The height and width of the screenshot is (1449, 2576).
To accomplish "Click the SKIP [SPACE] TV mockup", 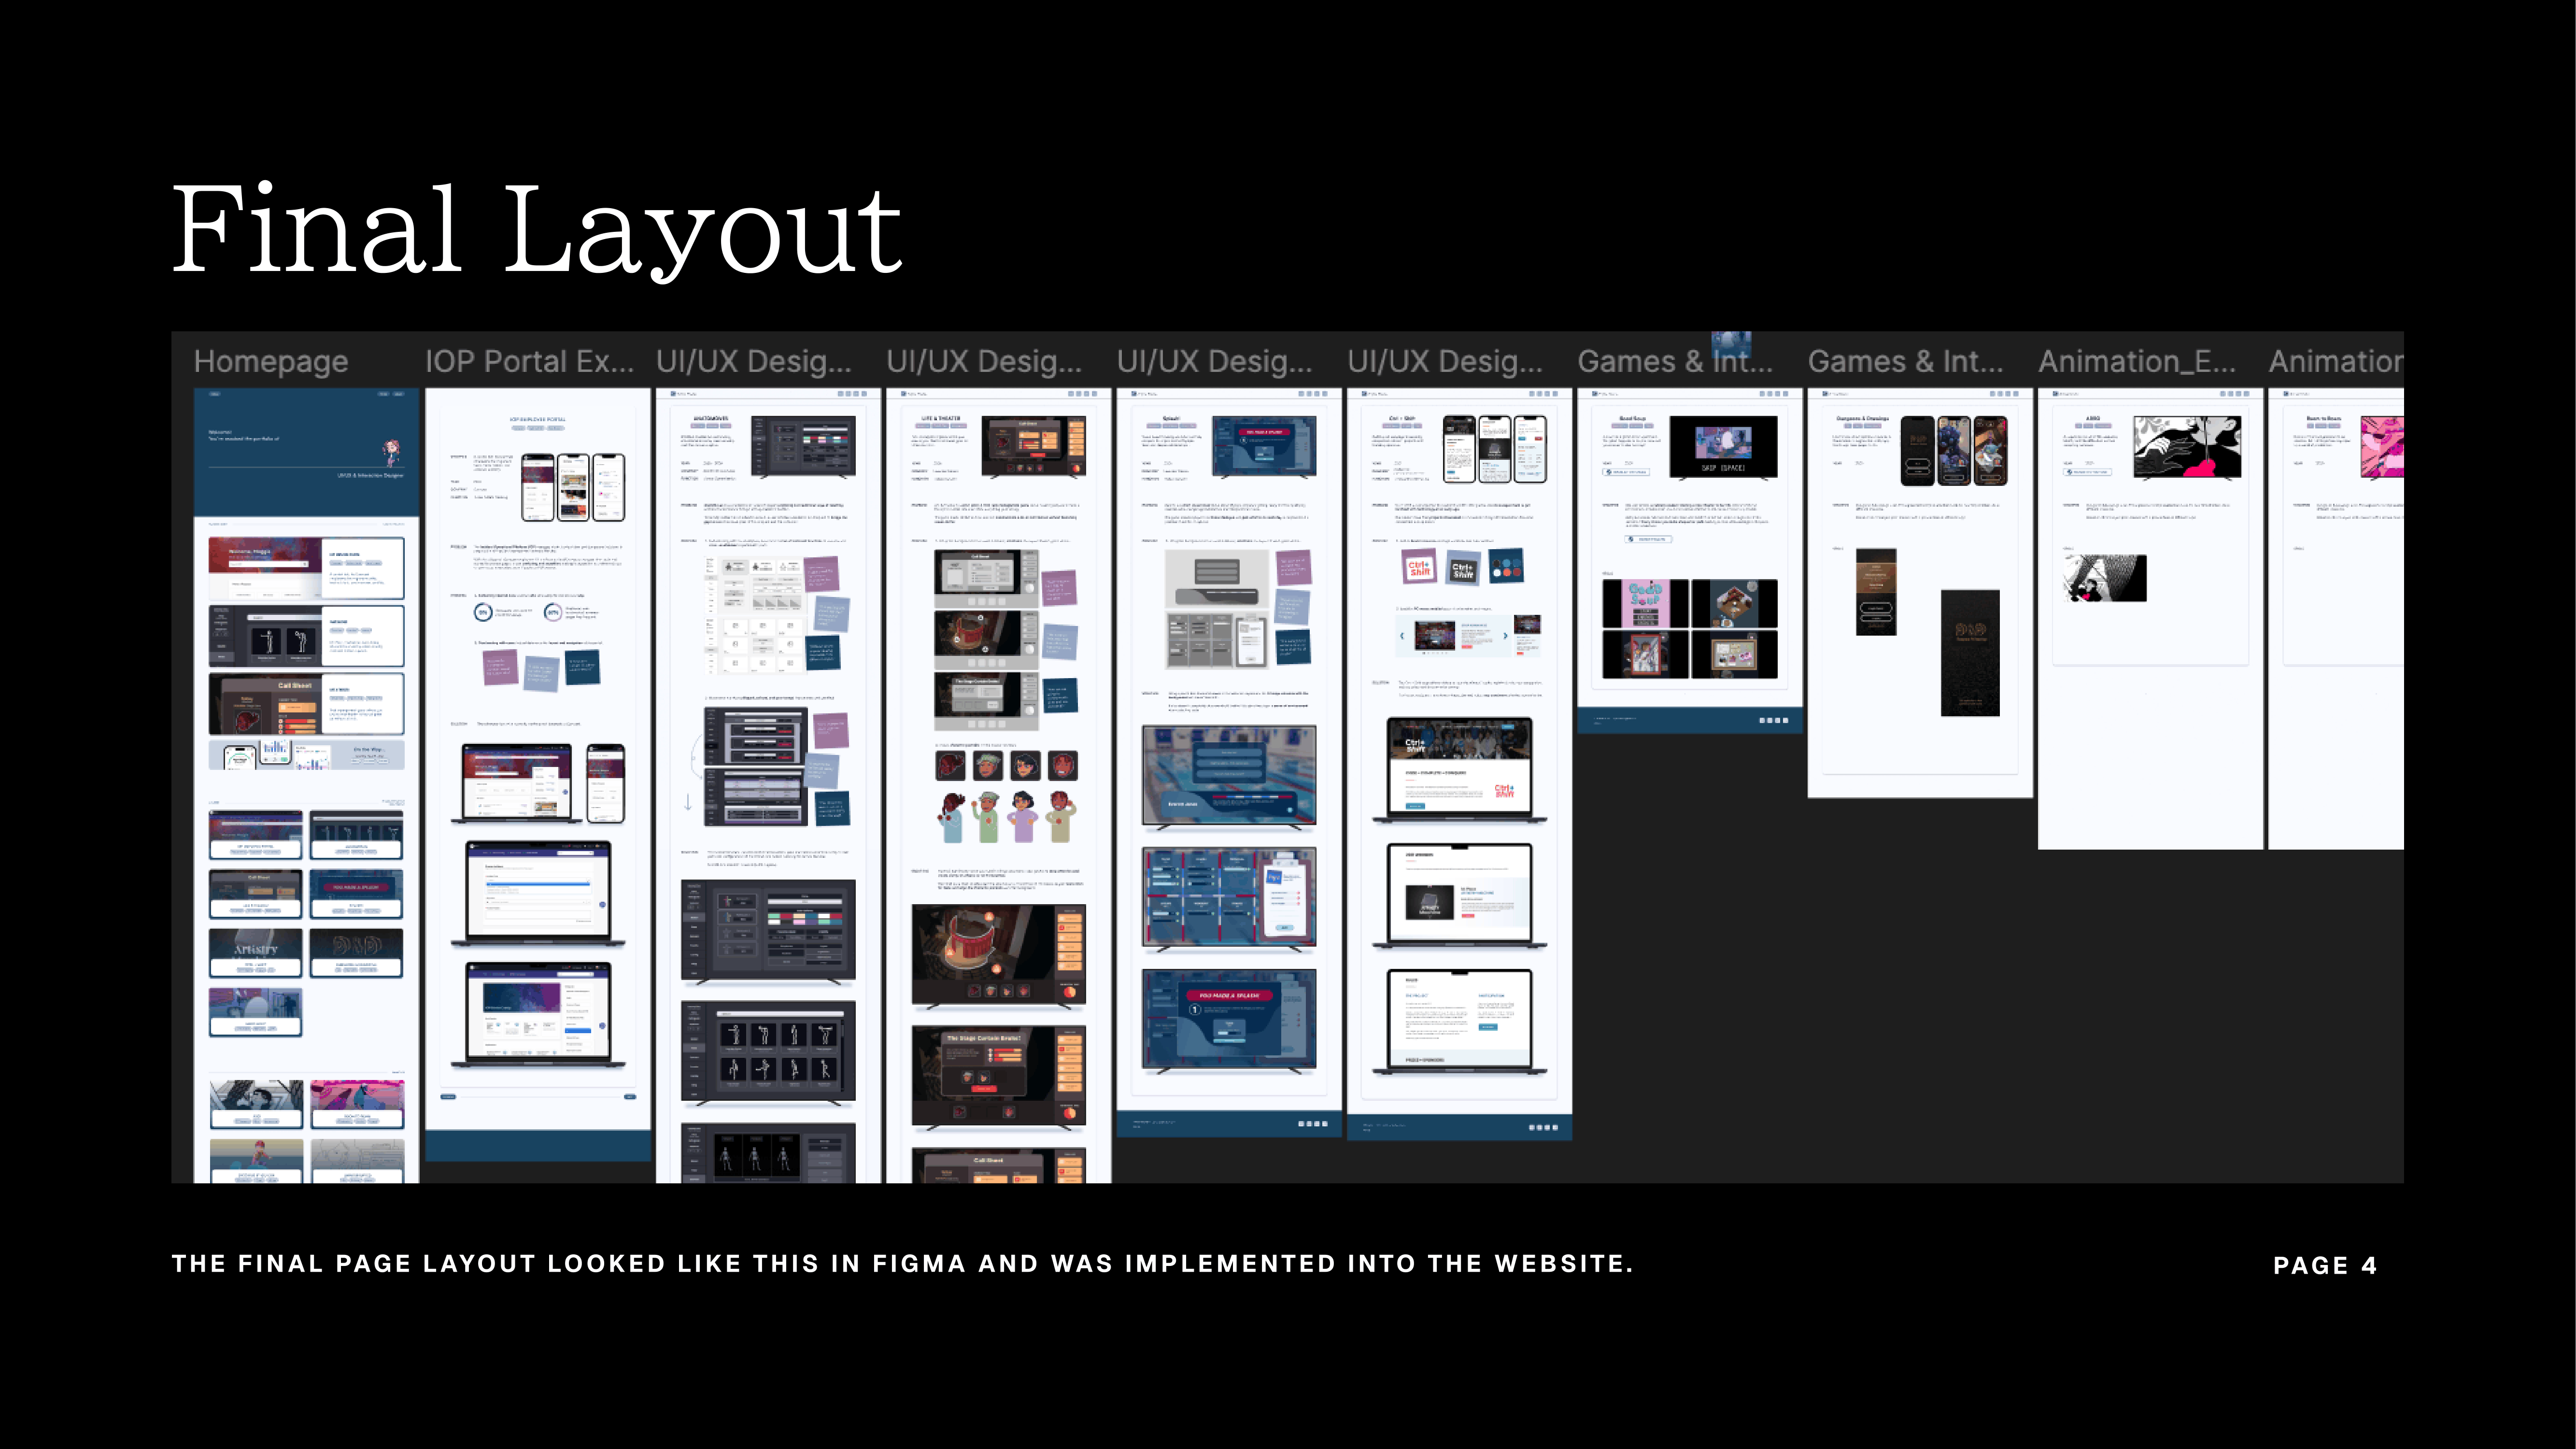I will point(1723,446).
